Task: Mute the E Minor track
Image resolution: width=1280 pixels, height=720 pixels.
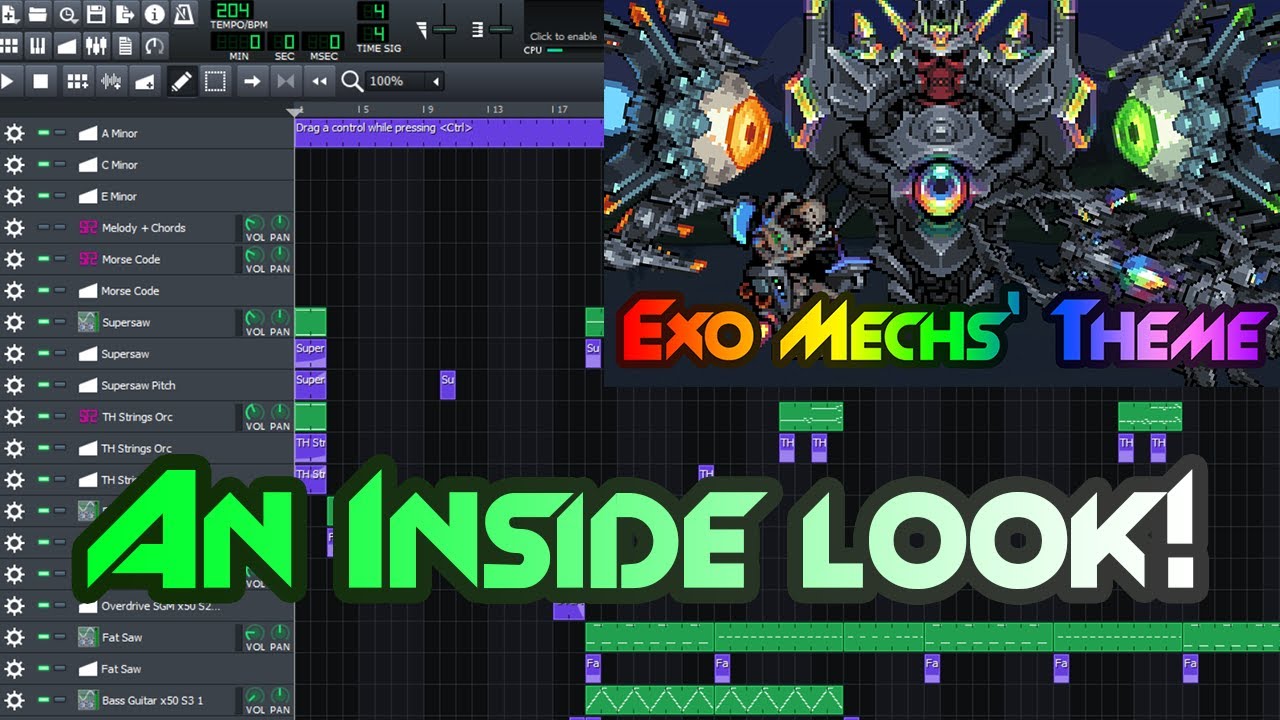Action: point(43,196)
